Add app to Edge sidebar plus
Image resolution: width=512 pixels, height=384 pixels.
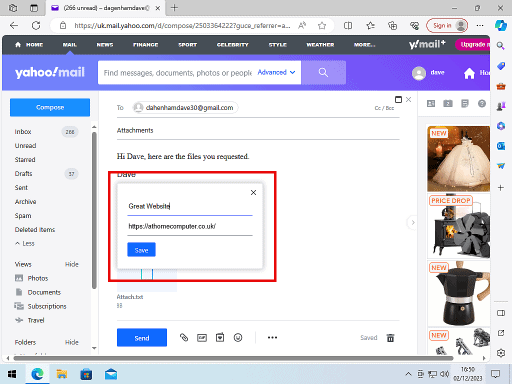[x=501, y=188]
